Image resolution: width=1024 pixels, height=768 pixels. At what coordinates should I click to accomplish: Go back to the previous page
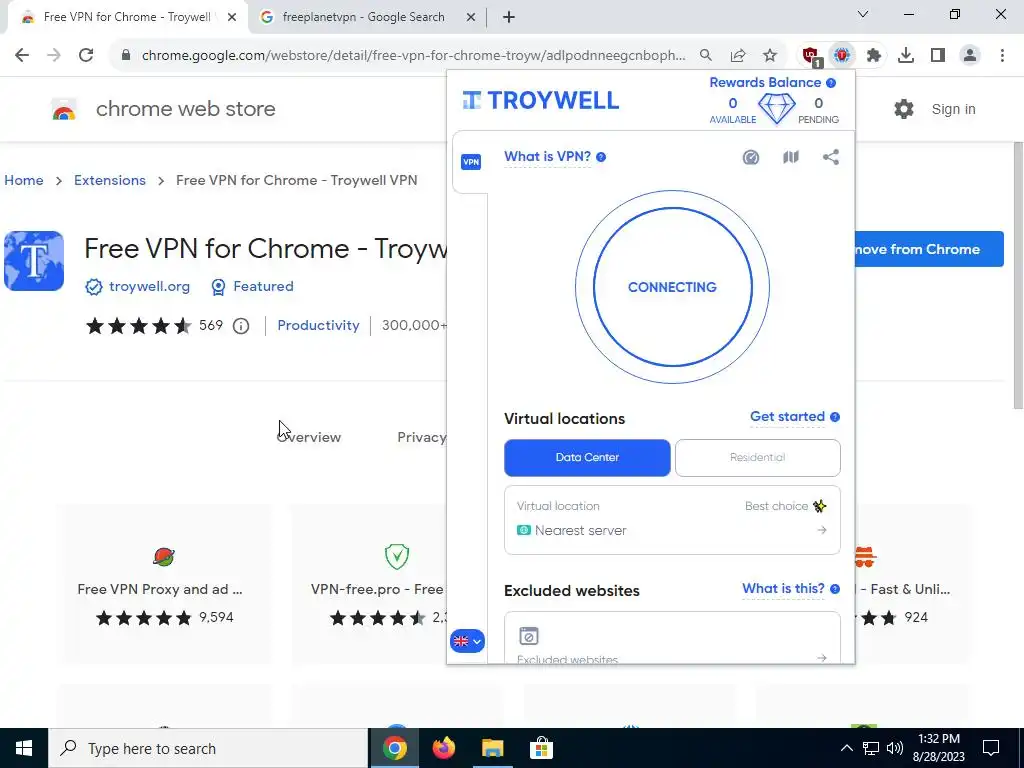[22, 56]
